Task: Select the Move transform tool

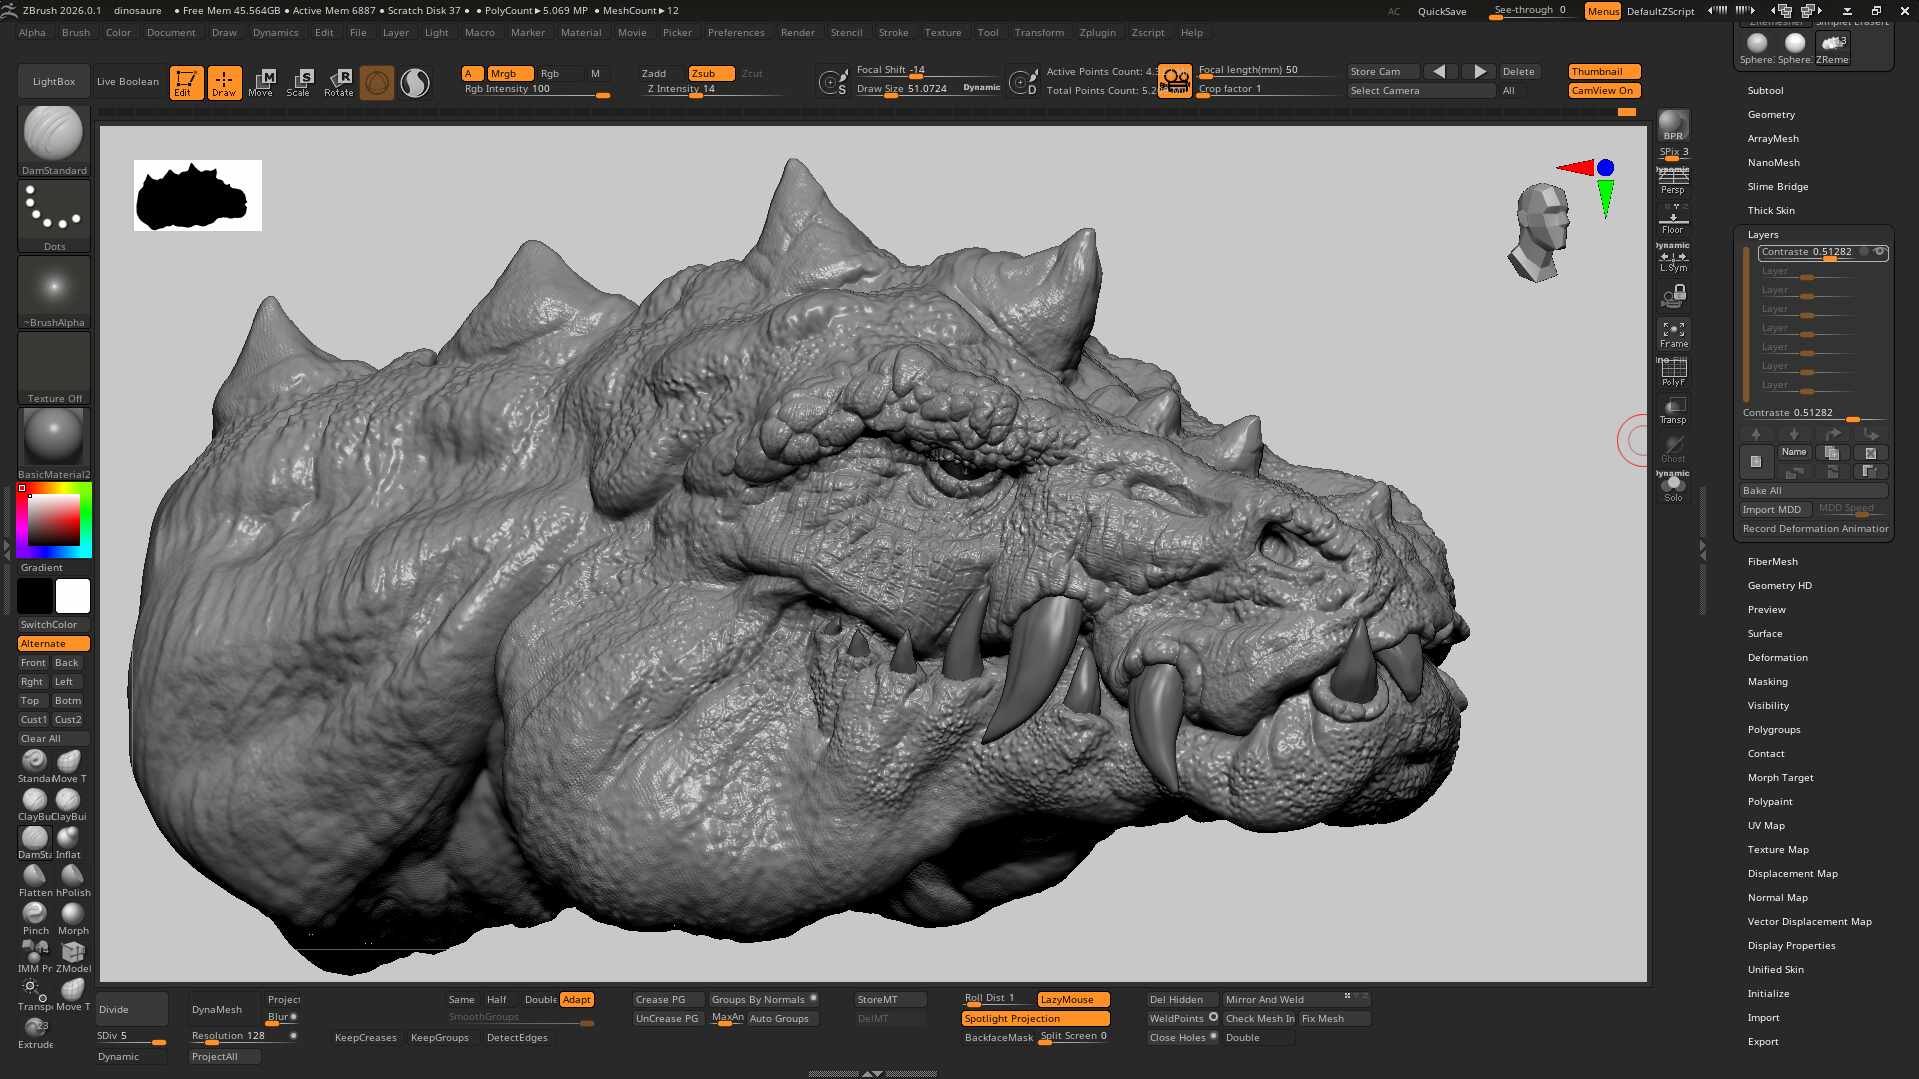Action: click(261, 82)
